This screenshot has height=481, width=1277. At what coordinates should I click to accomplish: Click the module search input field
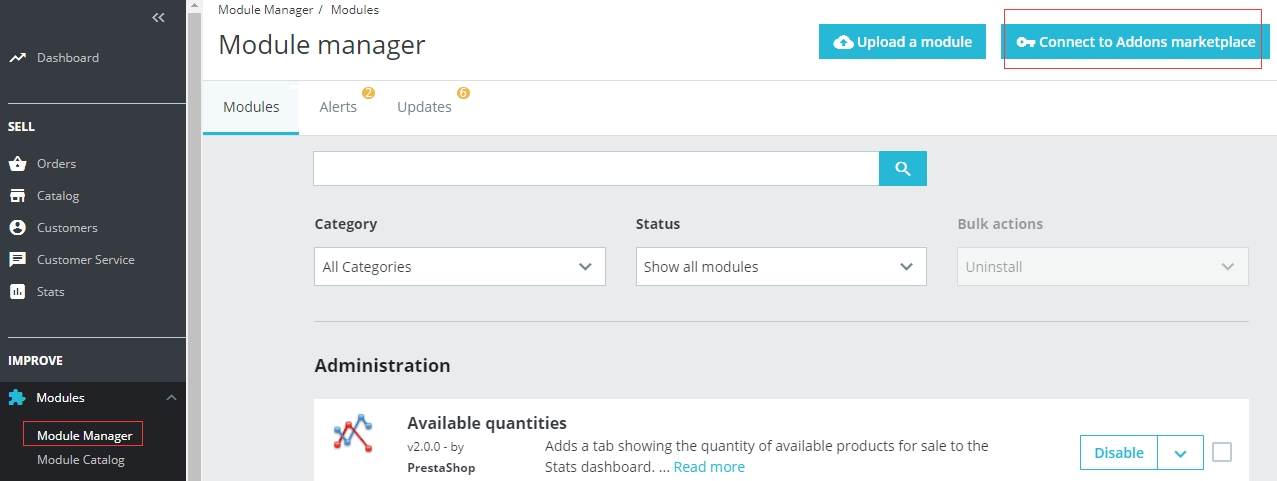tap(596, 169)
